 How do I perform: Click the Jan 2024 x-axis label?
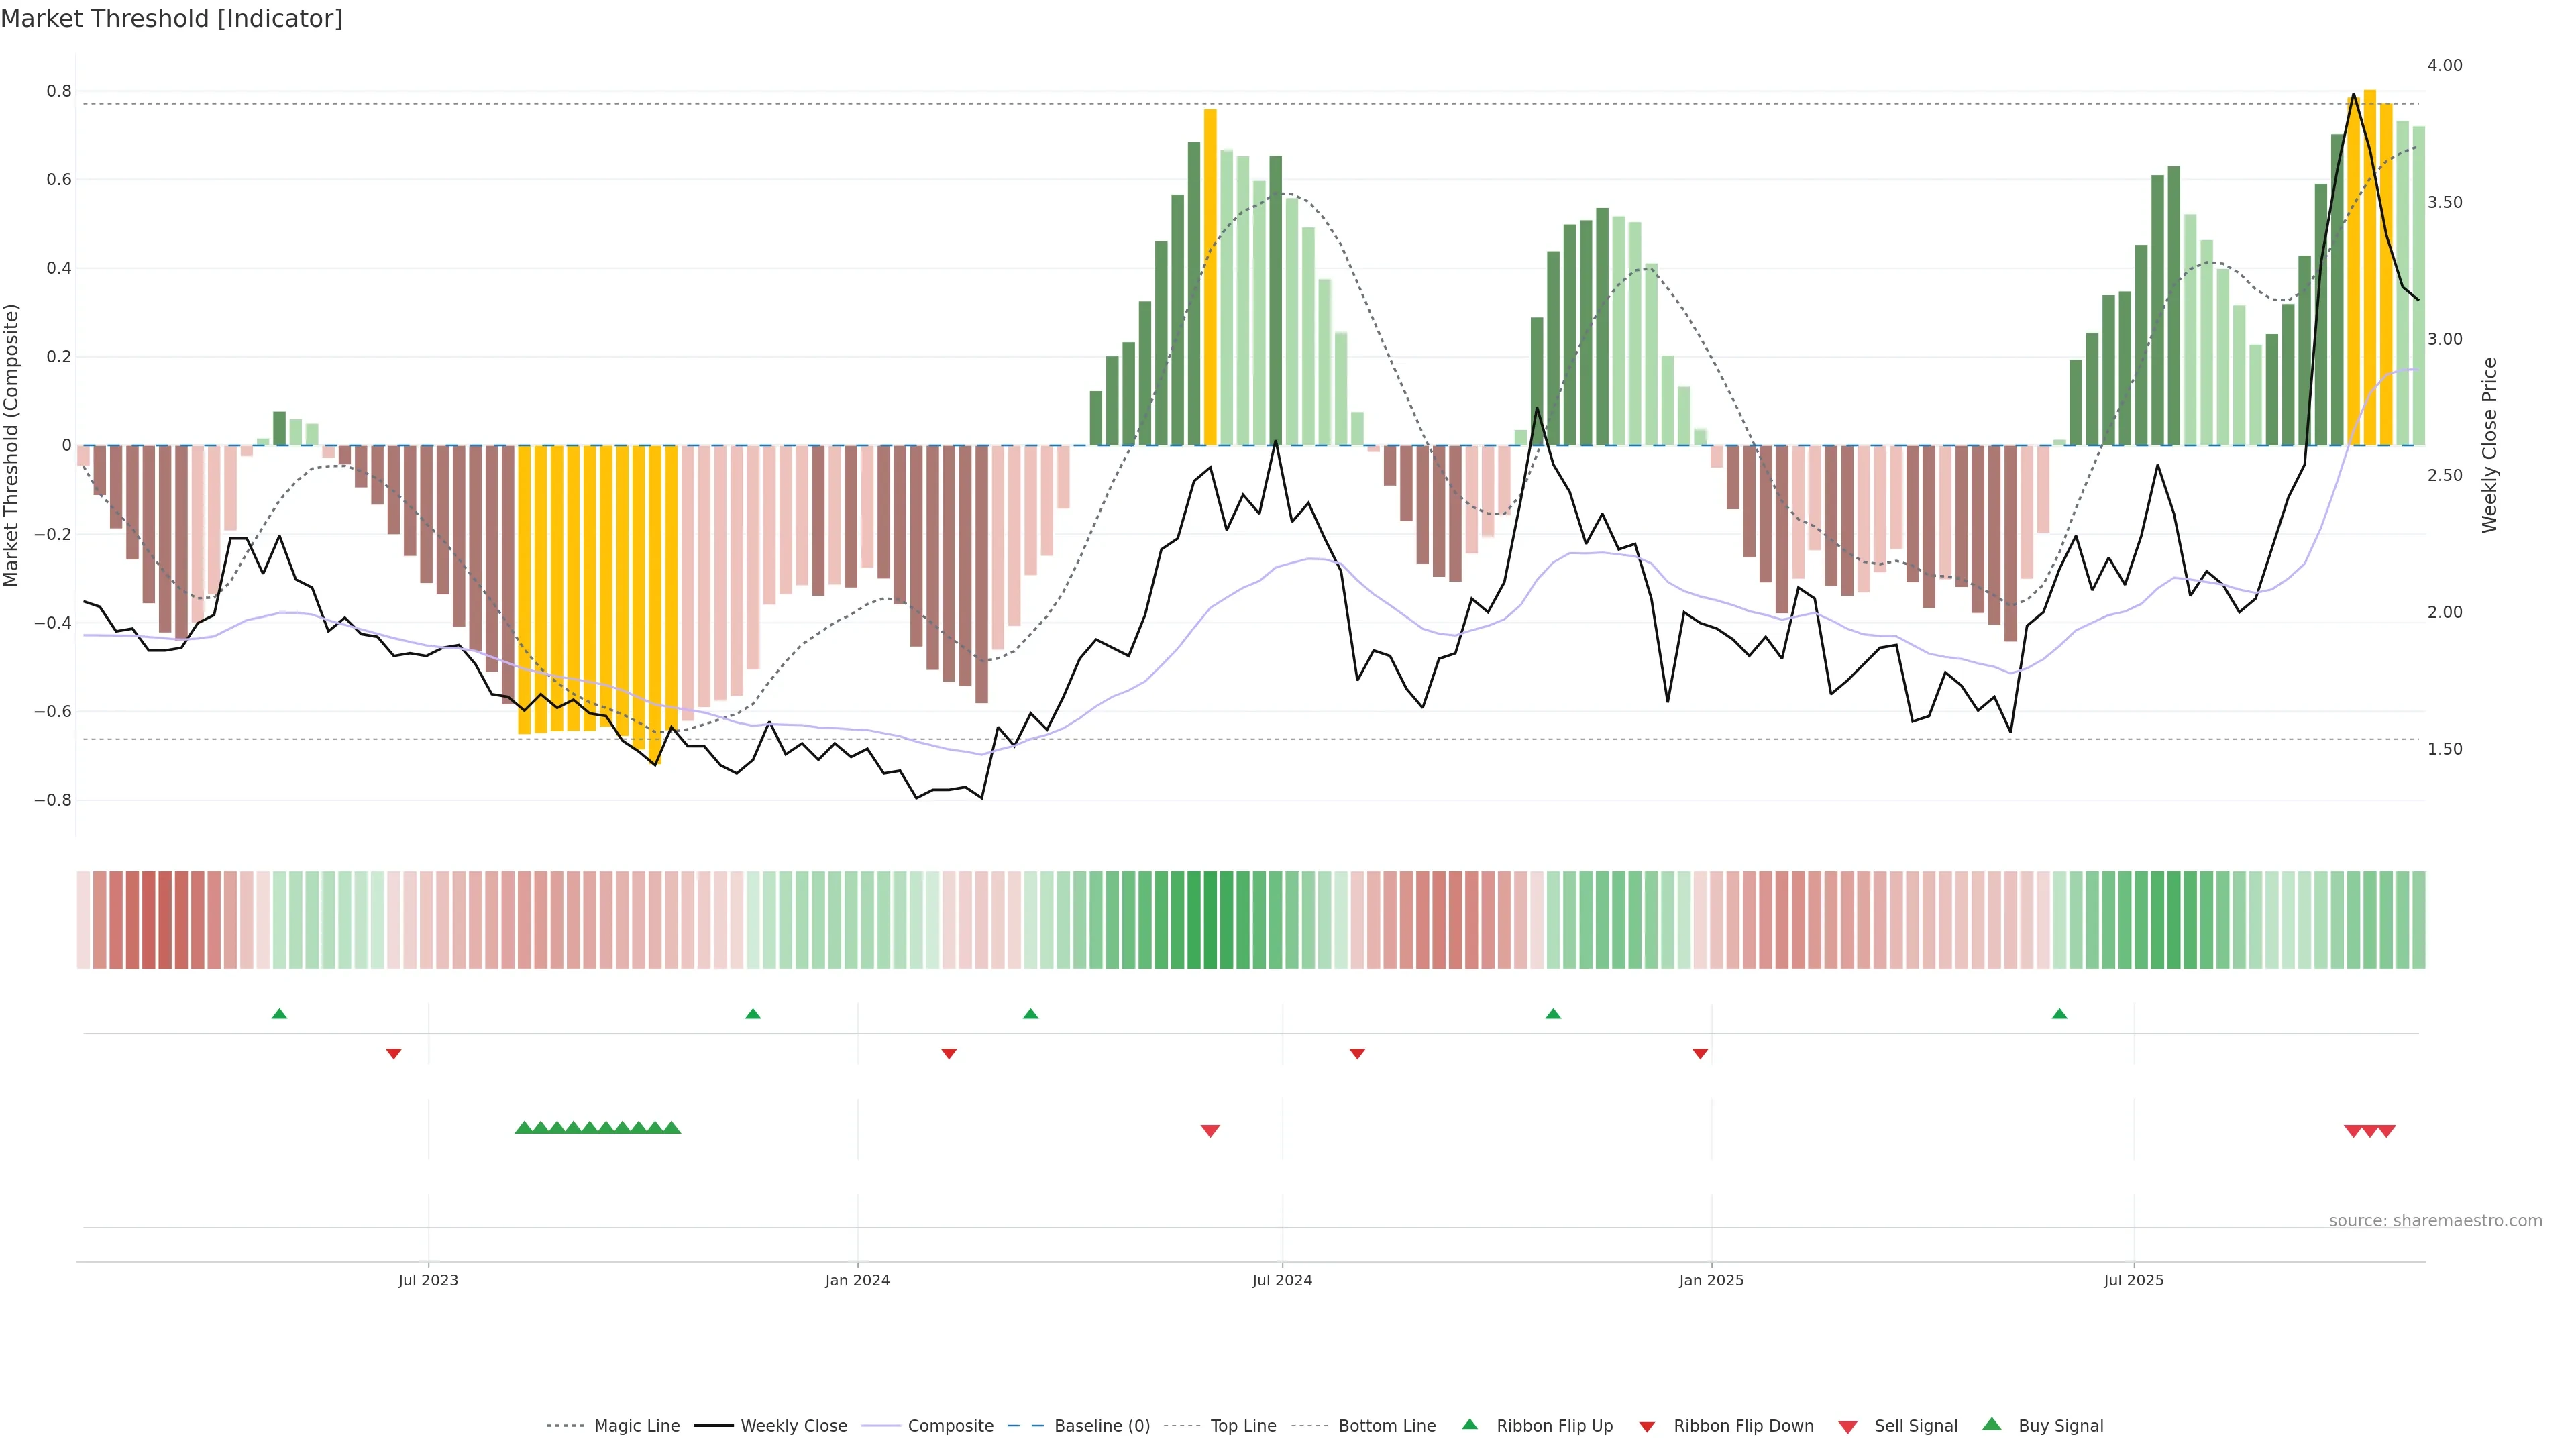pos(857,1280)
